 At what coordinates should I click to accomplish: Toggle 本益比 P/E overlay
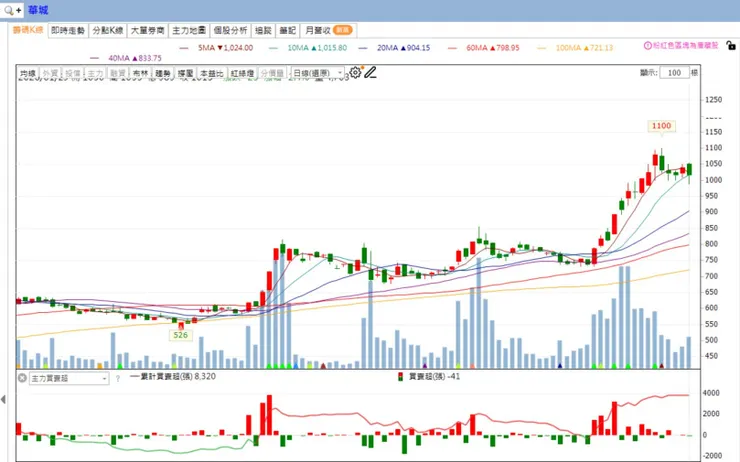coord(211,73)
